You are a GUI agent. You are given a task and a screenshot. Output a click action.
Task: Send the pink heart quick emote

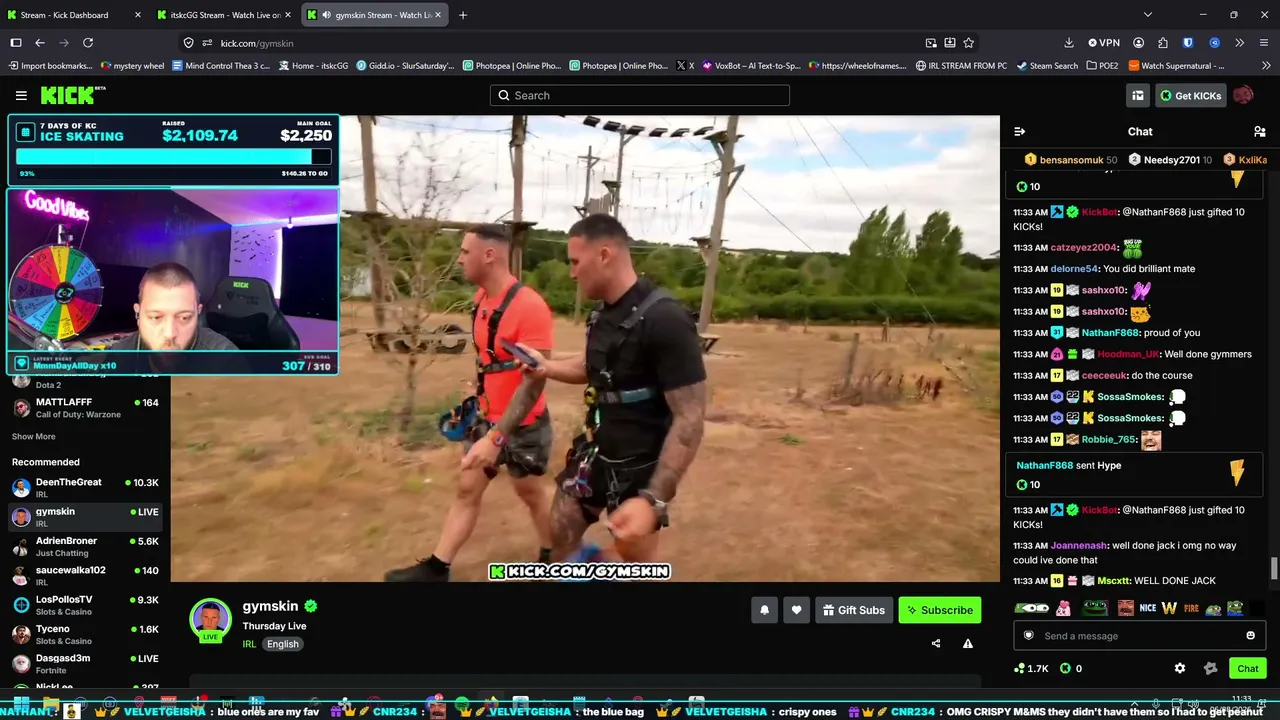tap(1063, 608)
